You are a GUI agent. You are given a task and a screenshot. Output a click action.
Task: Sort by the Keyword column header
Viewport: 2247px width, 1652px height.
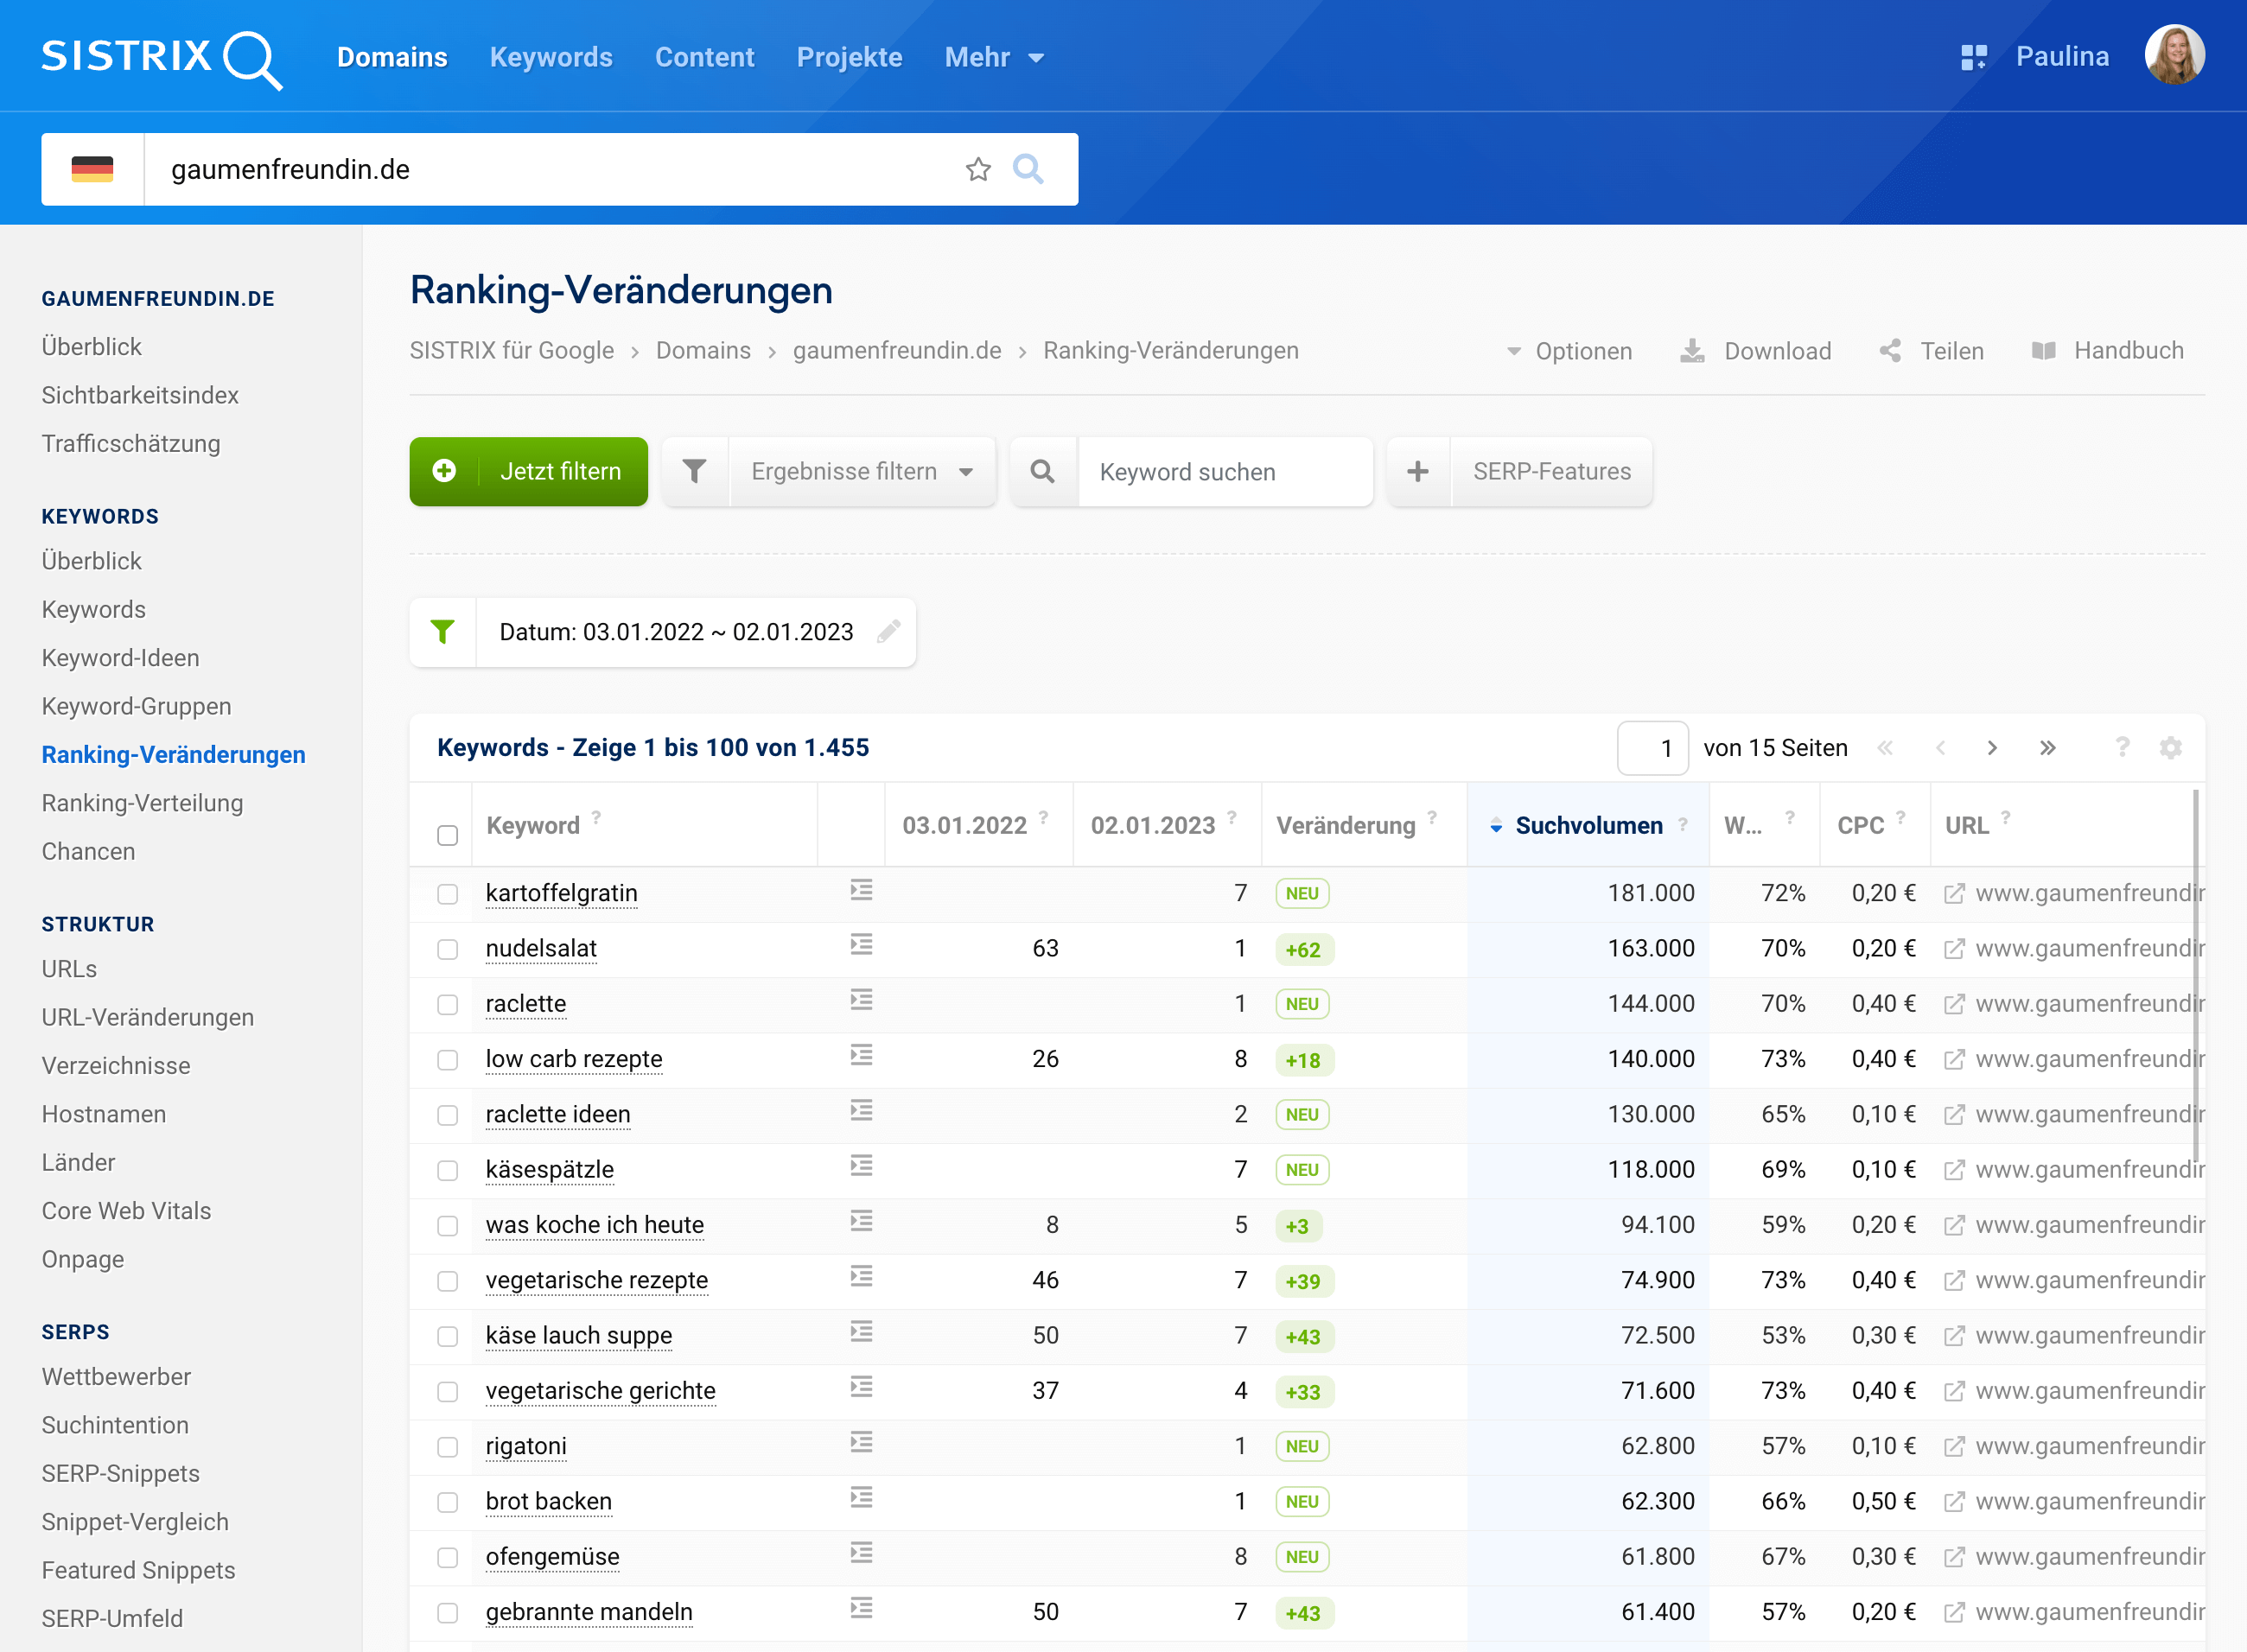point(532,825)
